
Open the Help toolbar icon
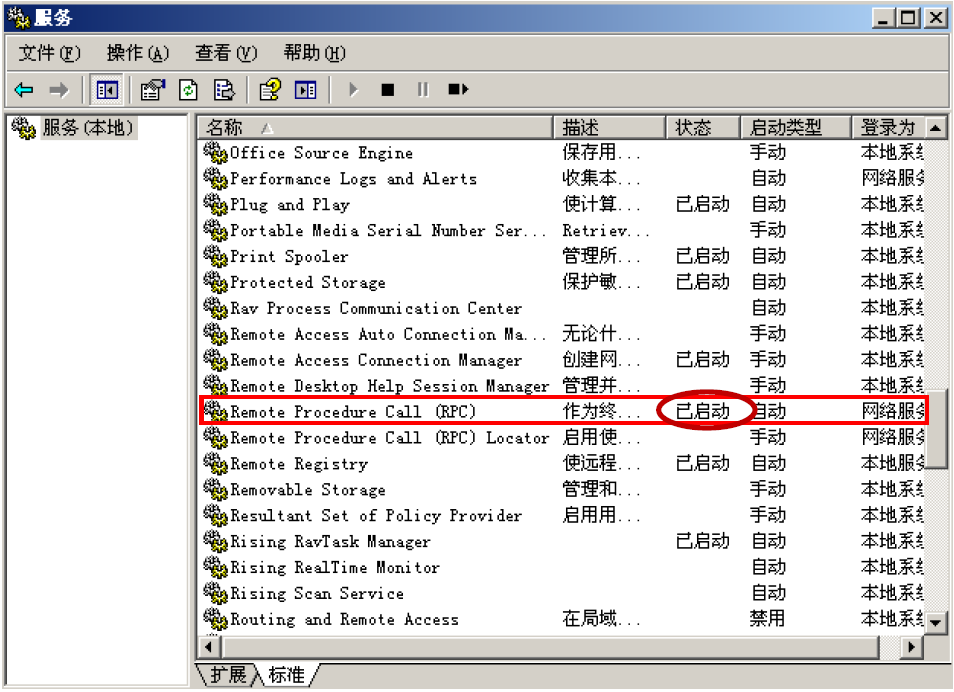[x=269, y=91]
